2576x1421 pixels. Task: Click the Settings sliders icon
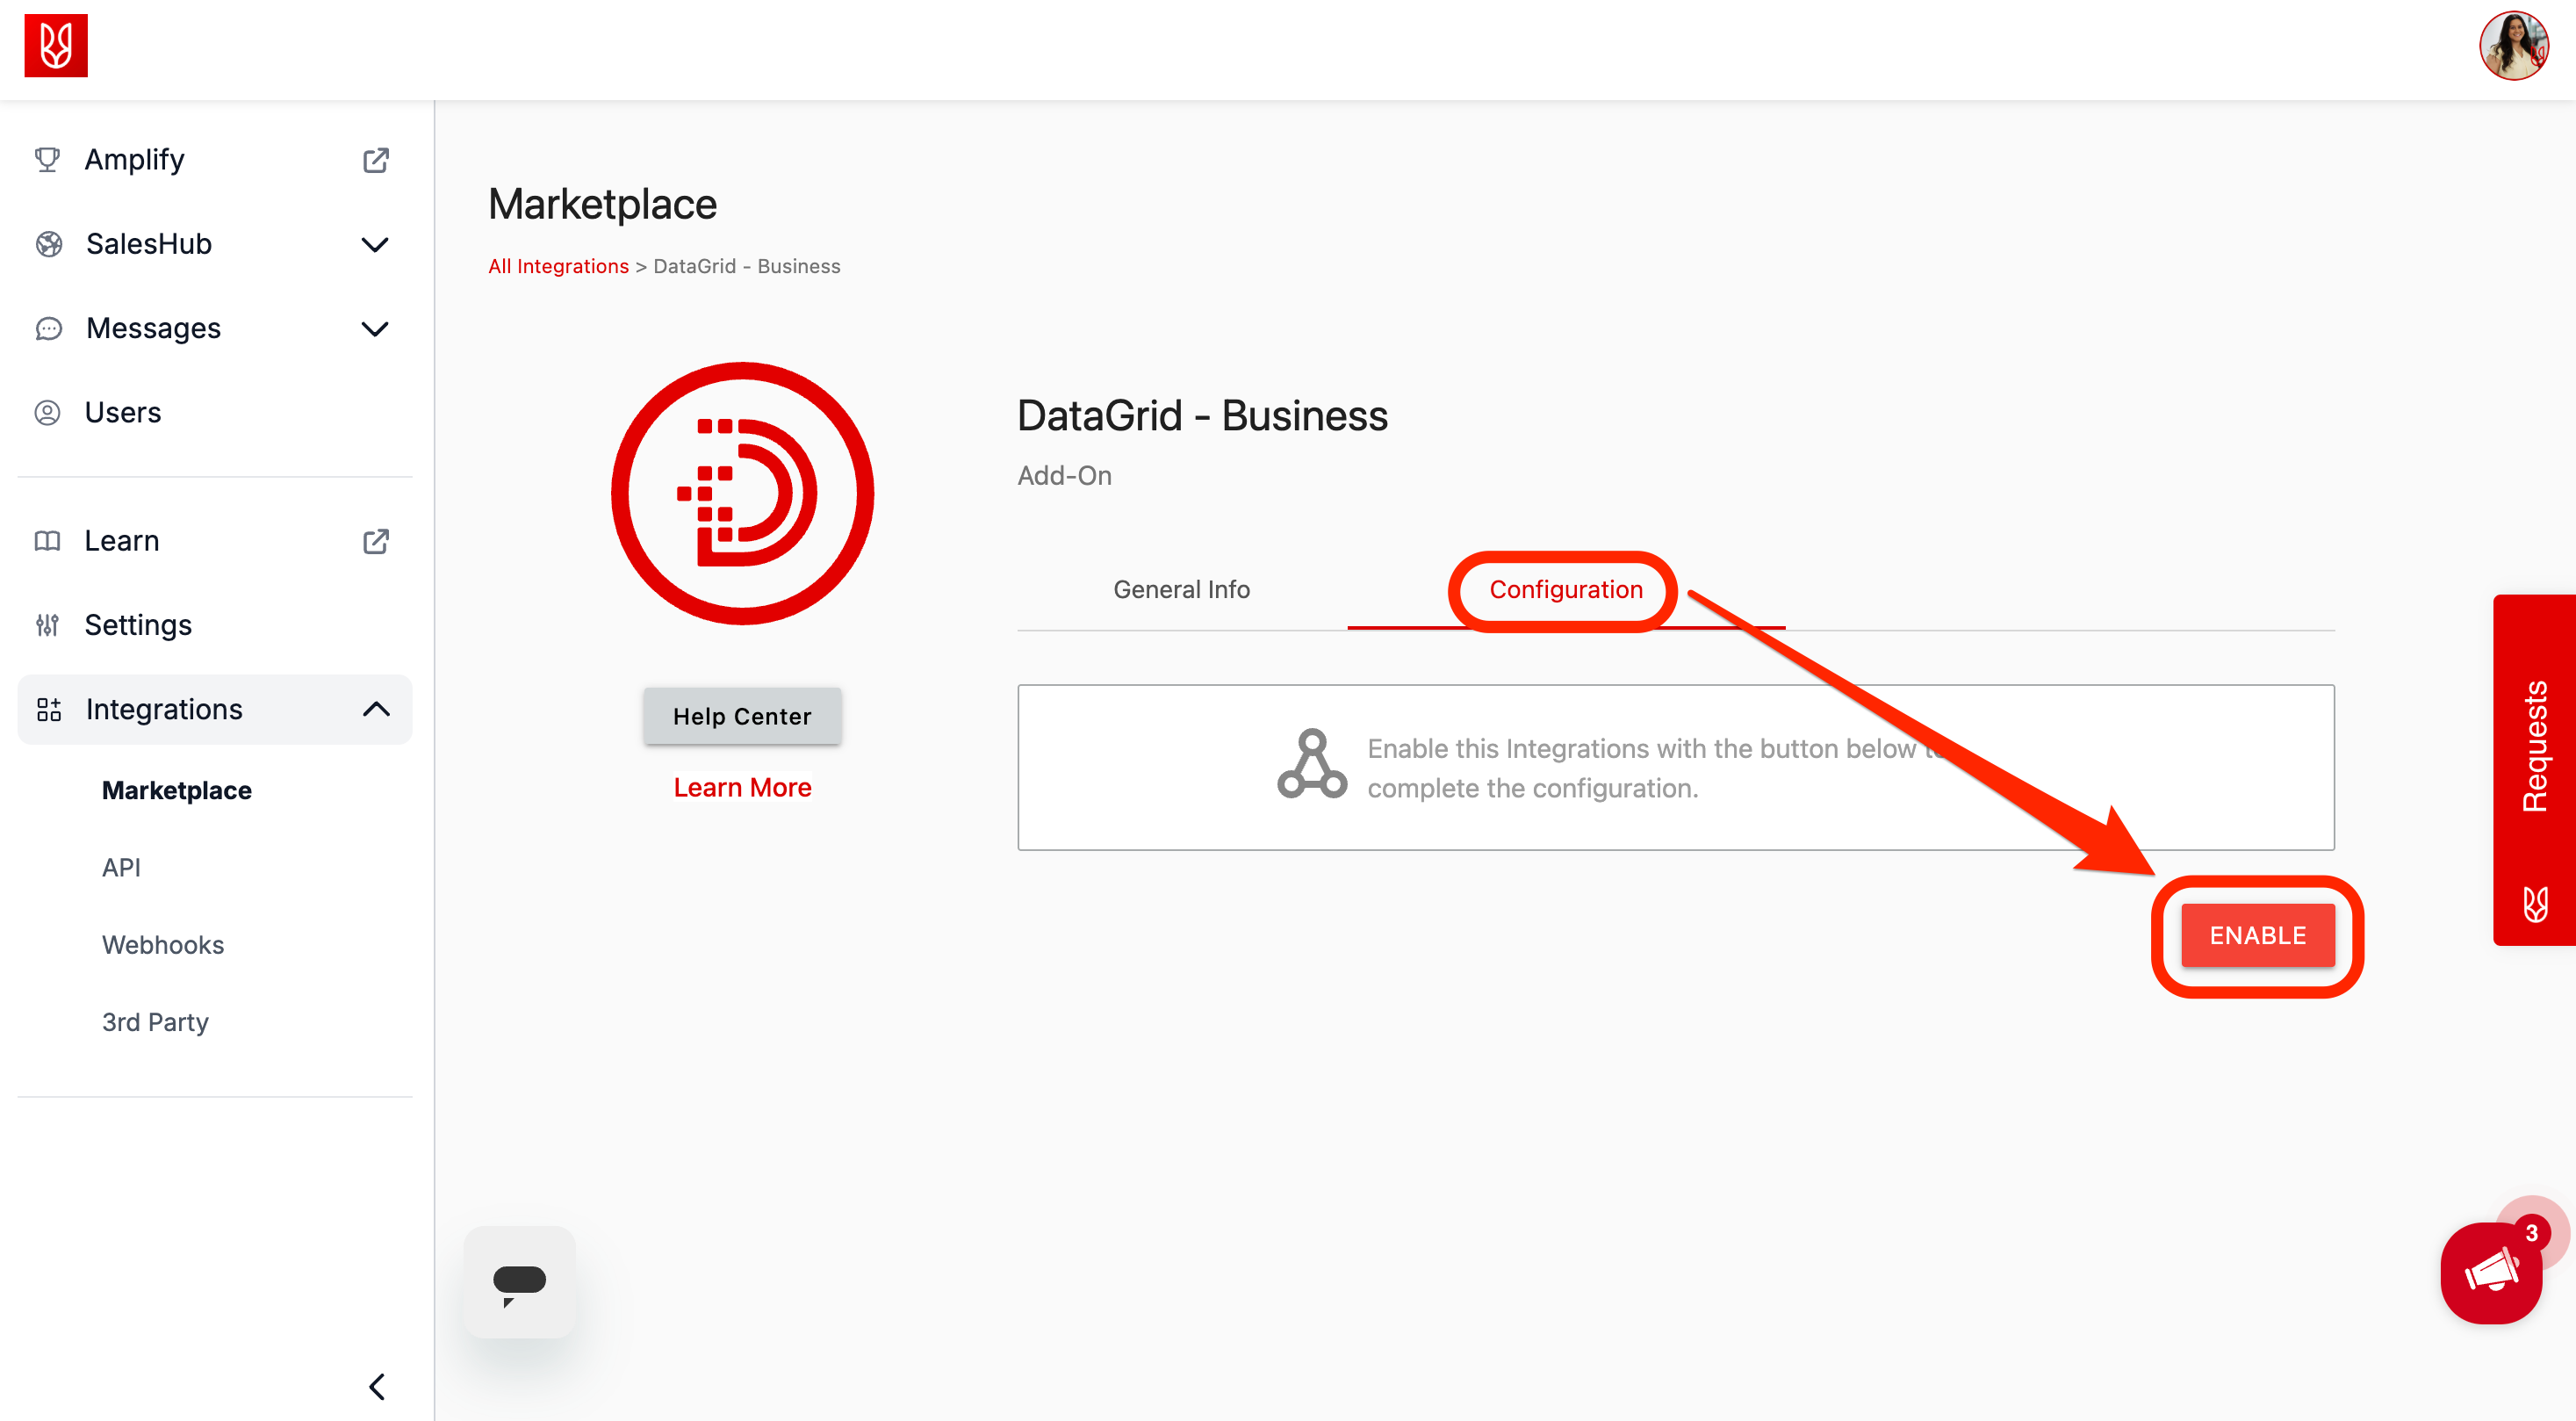(47, 625)
